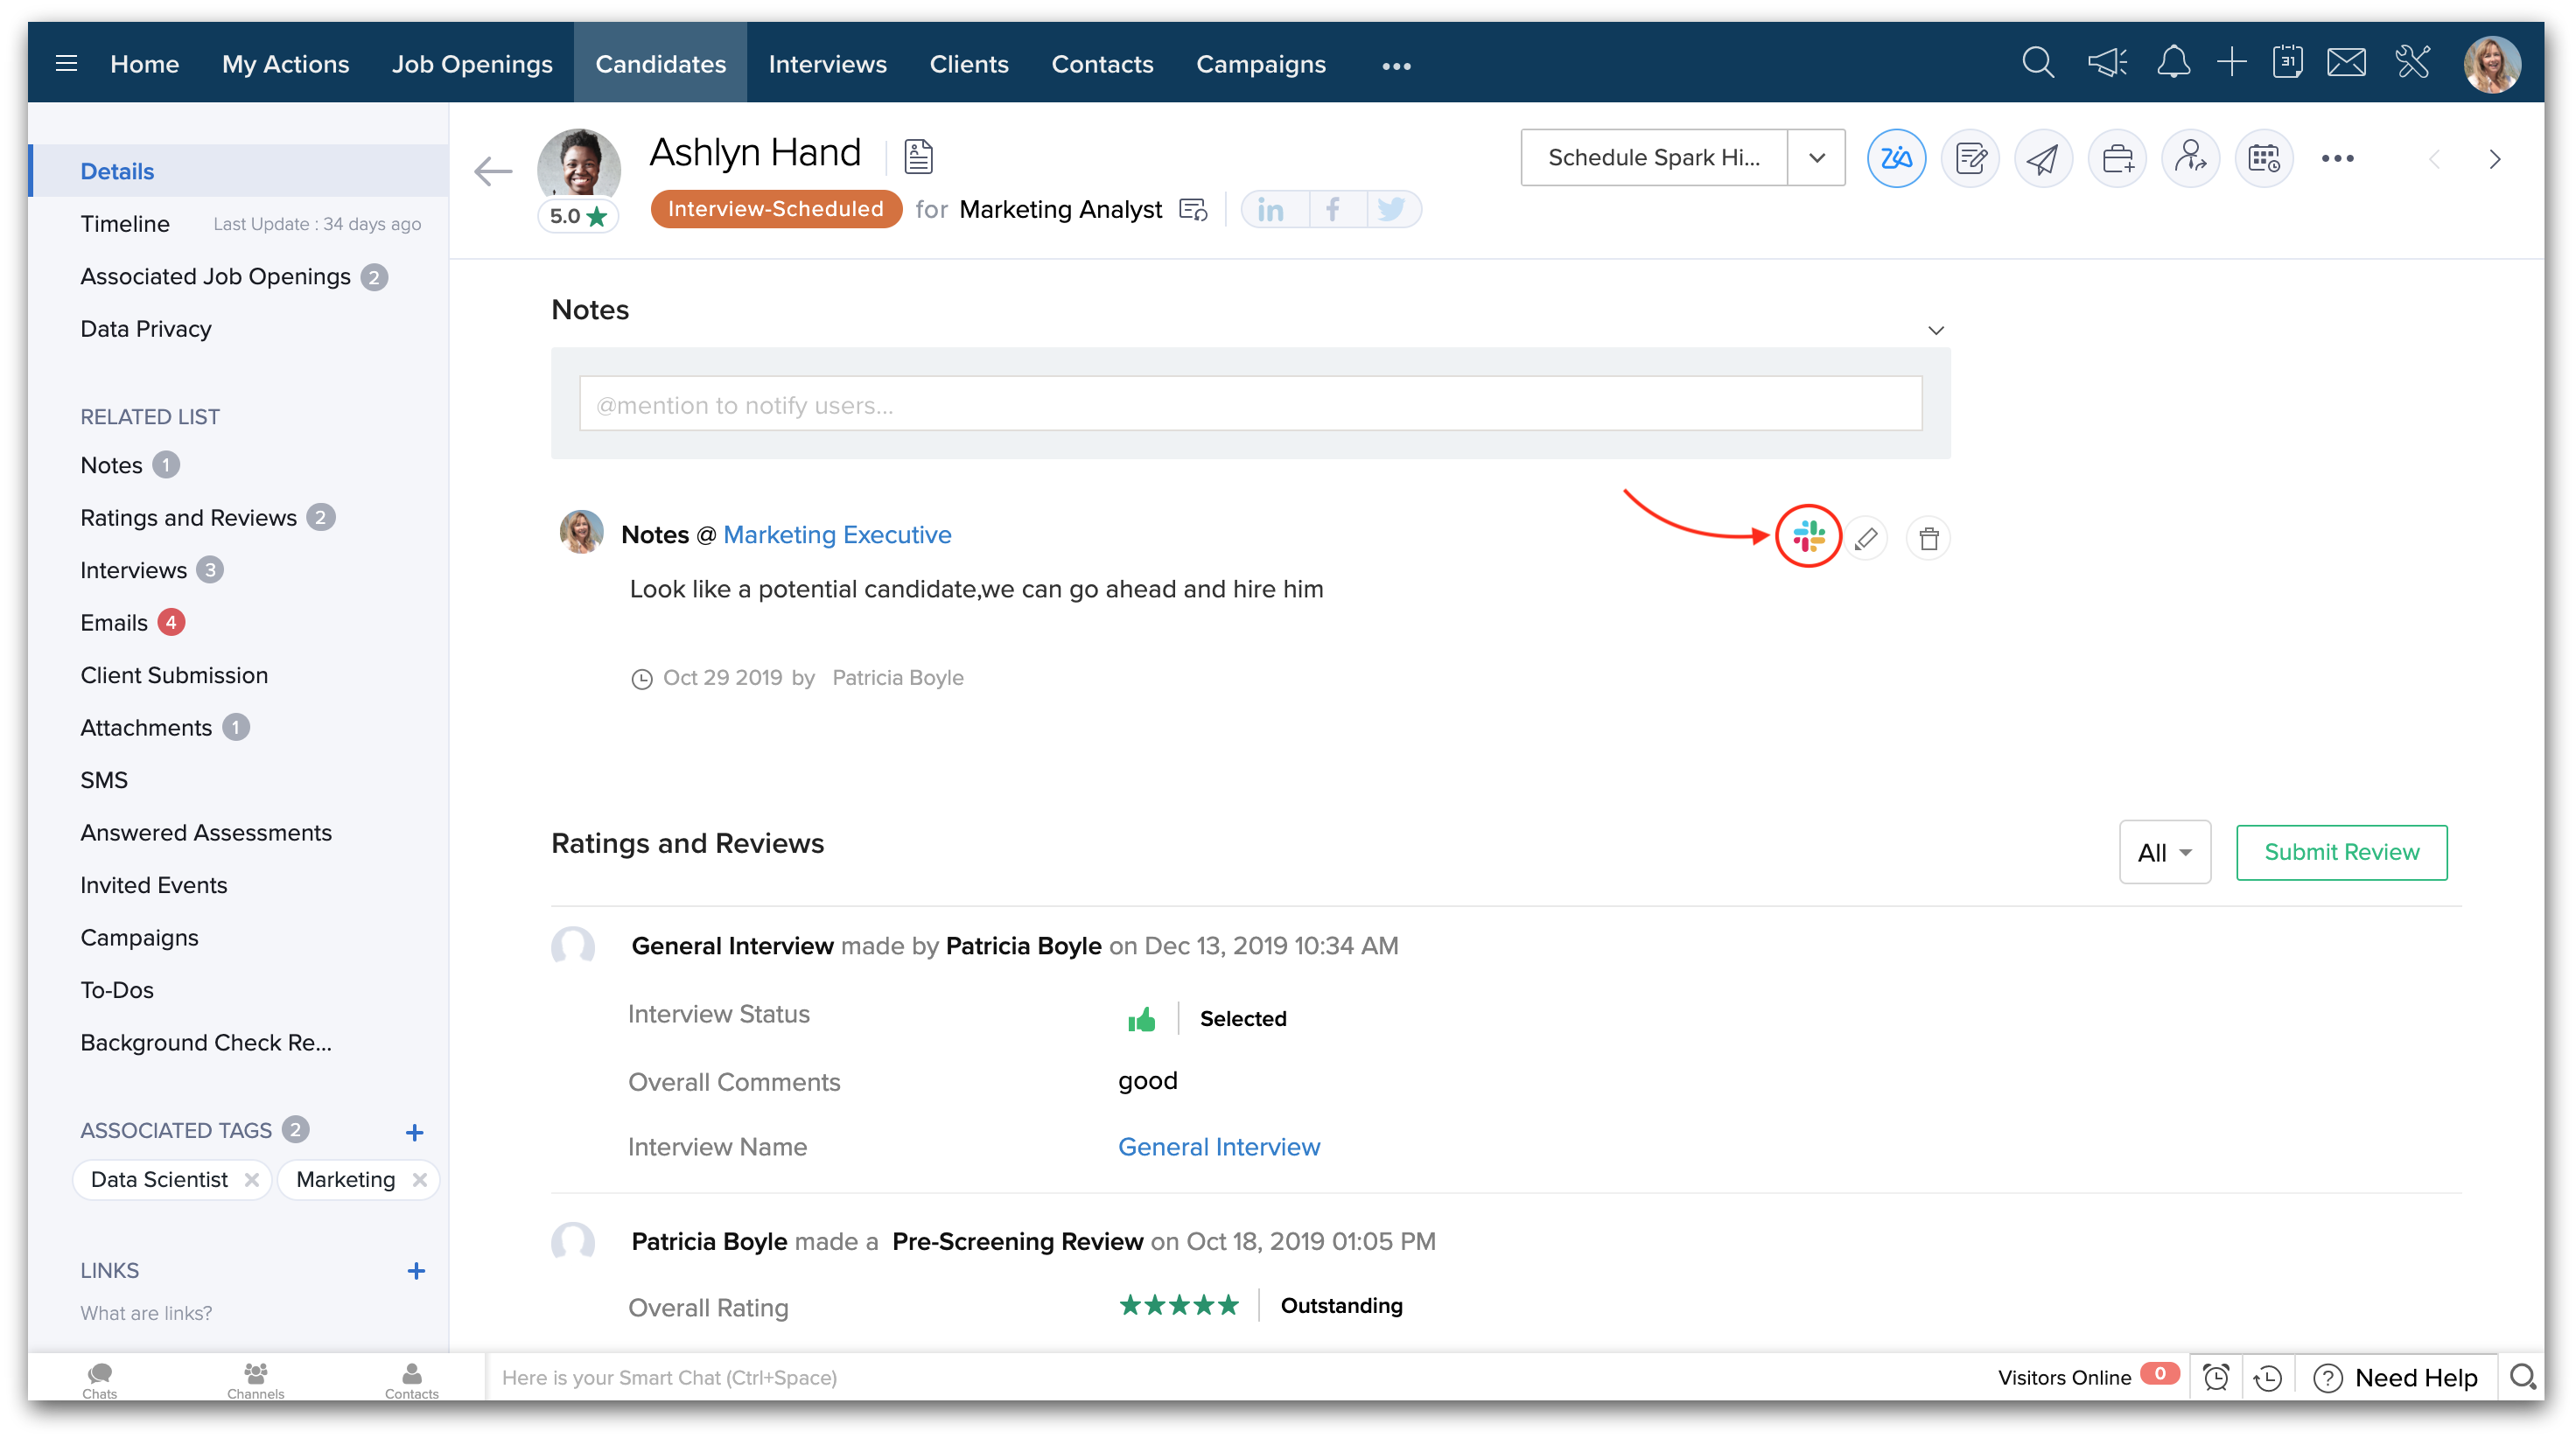
Task: Click the notifications bell icon
Action: (x=2173, y=63)
